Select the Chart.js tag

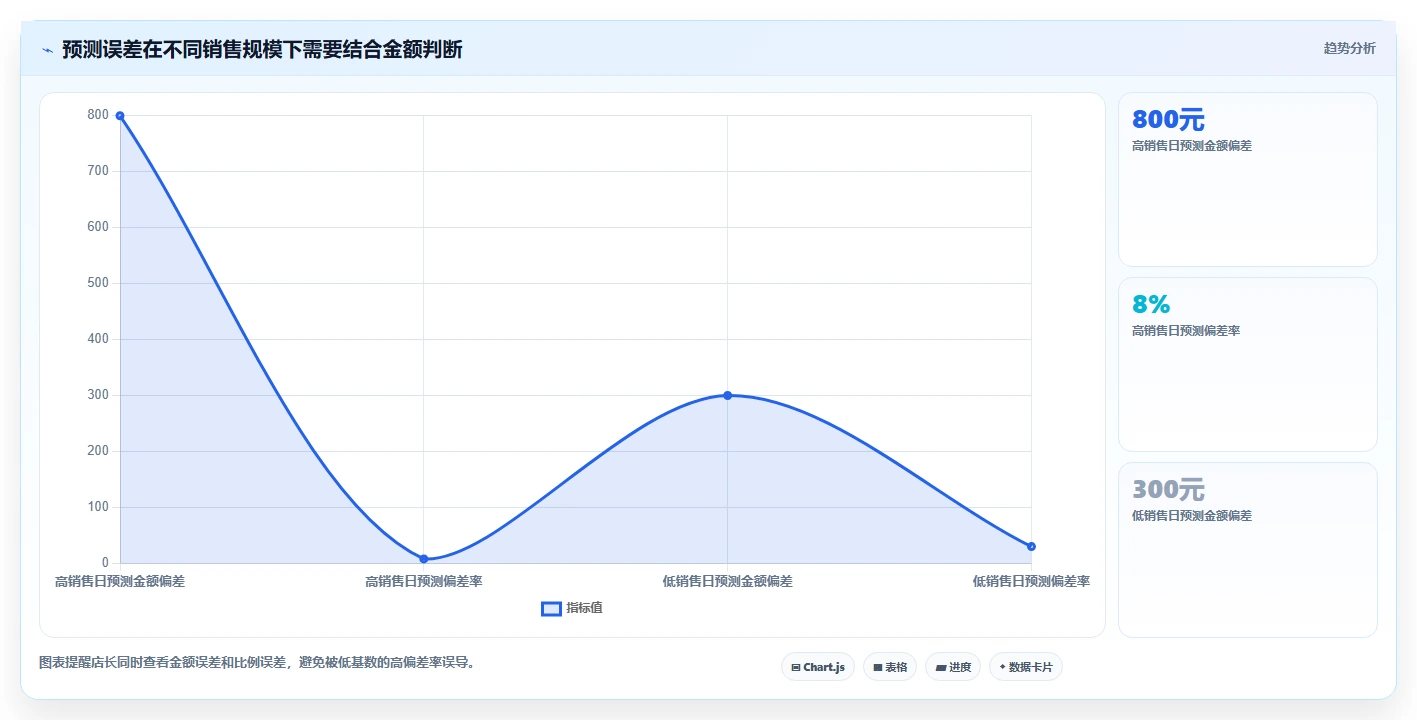click(x=817, y=667)
